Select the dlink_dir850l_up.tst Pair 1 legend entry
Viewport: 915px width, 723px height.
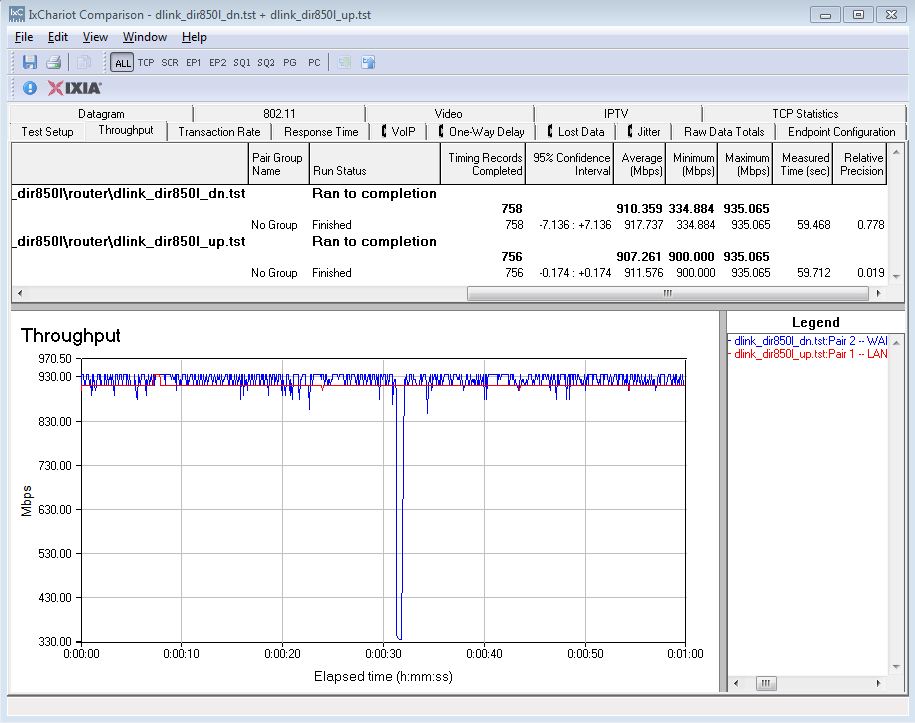pyautogui.click(x=809, y=354)
